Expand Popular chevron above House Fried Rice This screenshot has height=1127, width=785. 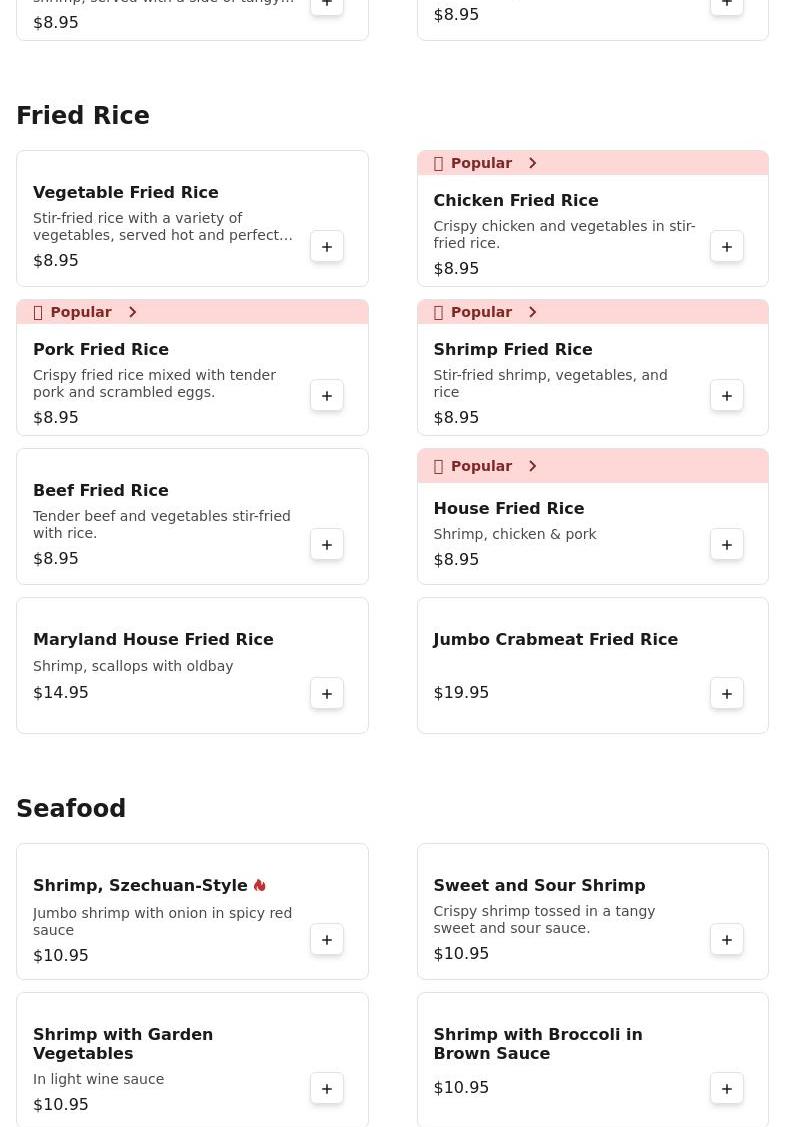(532, 466)
